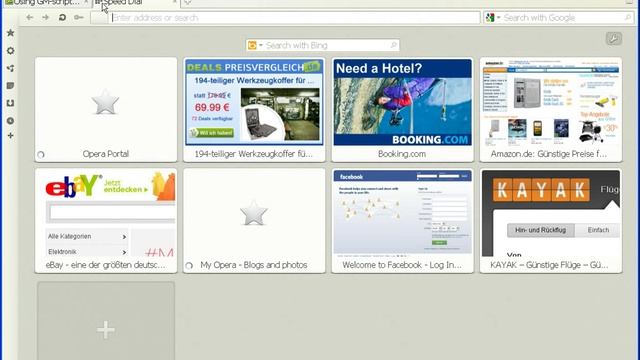
Task: Open the Bookmarks panel star icon
Action: [11, 33]
